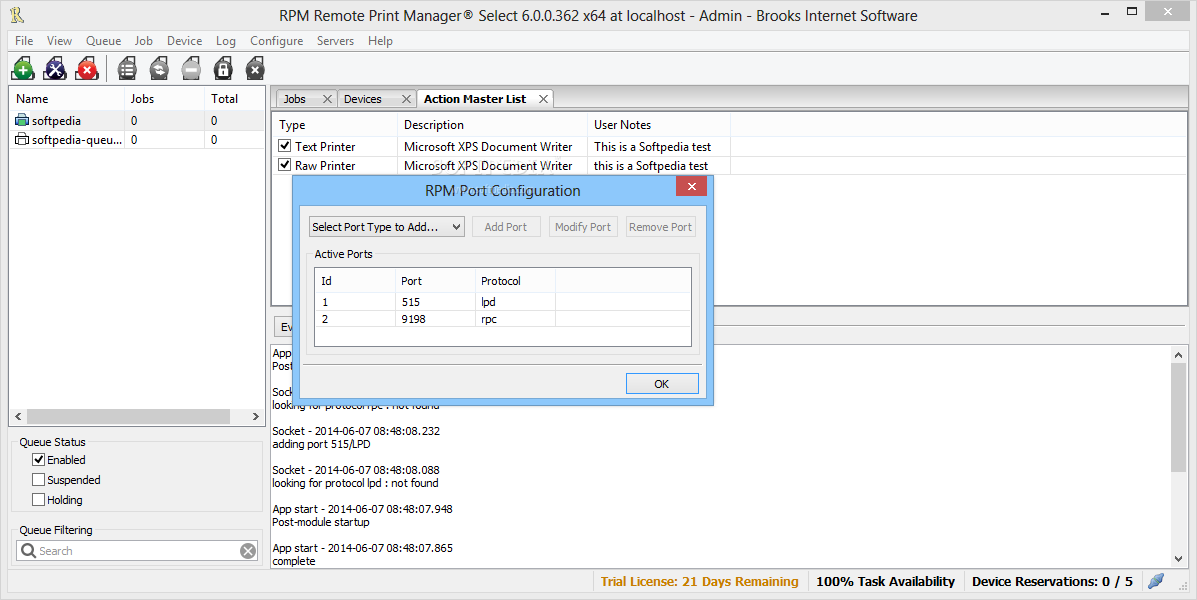Click the gray list icon in toolbar
The height and width of the screenshot is (600, 1197).
(127, 69)
